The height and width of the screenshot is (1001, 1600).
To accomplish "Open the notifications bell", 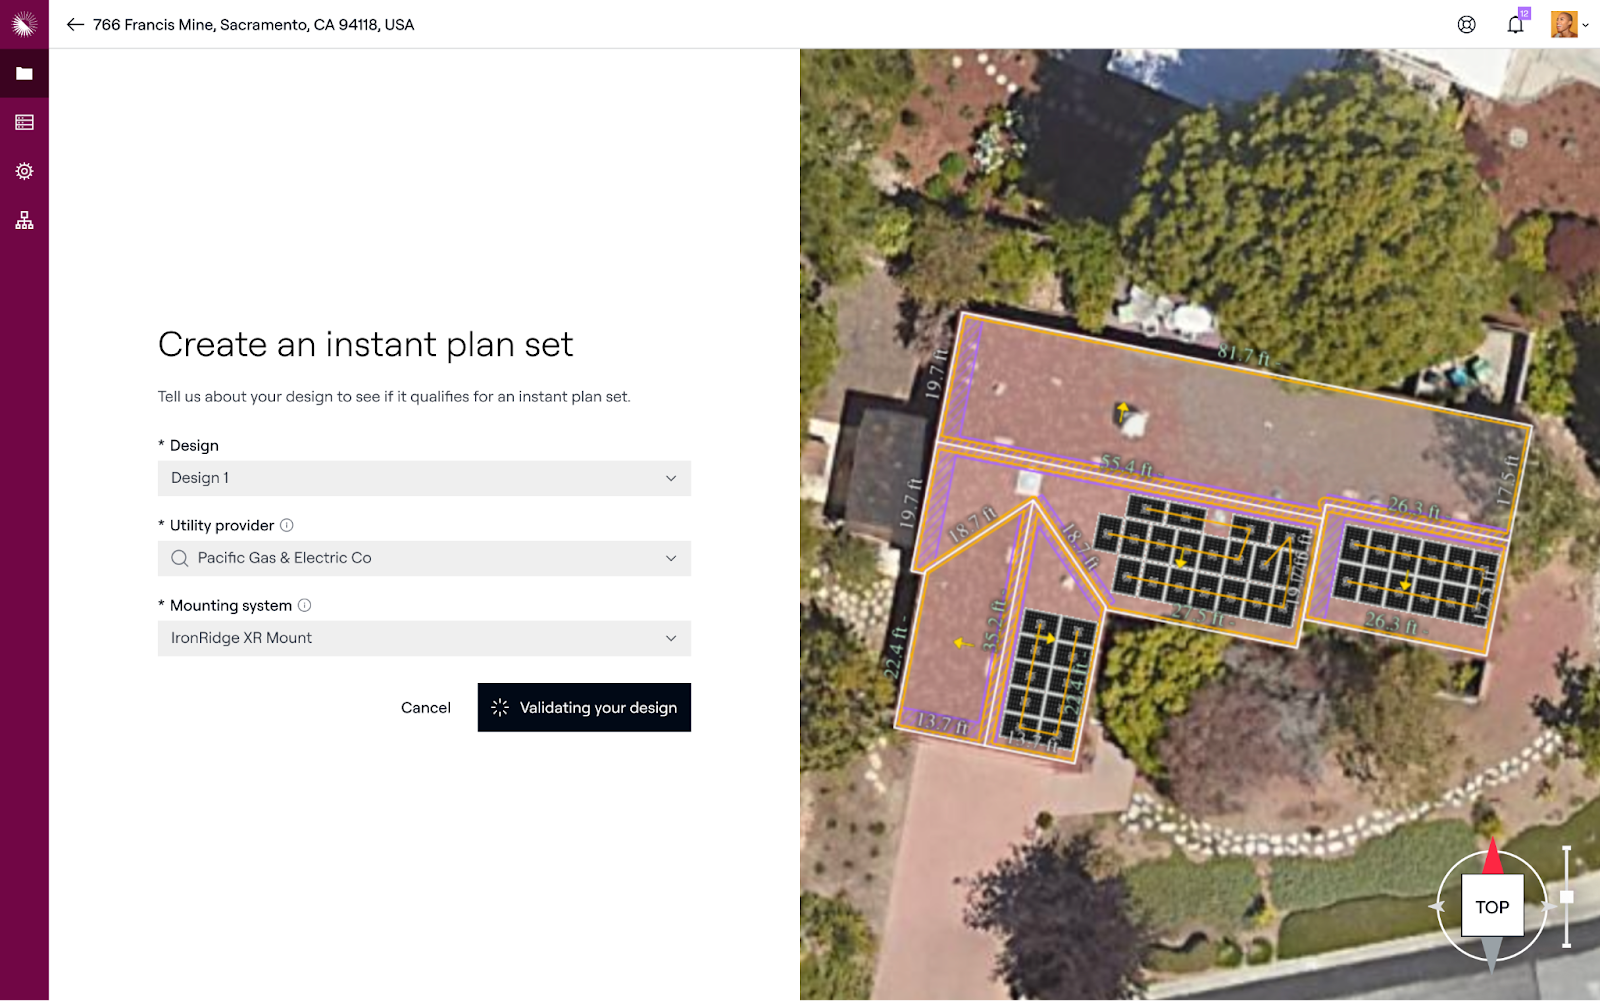I will pyautogui.click(x=1515, y=25).
